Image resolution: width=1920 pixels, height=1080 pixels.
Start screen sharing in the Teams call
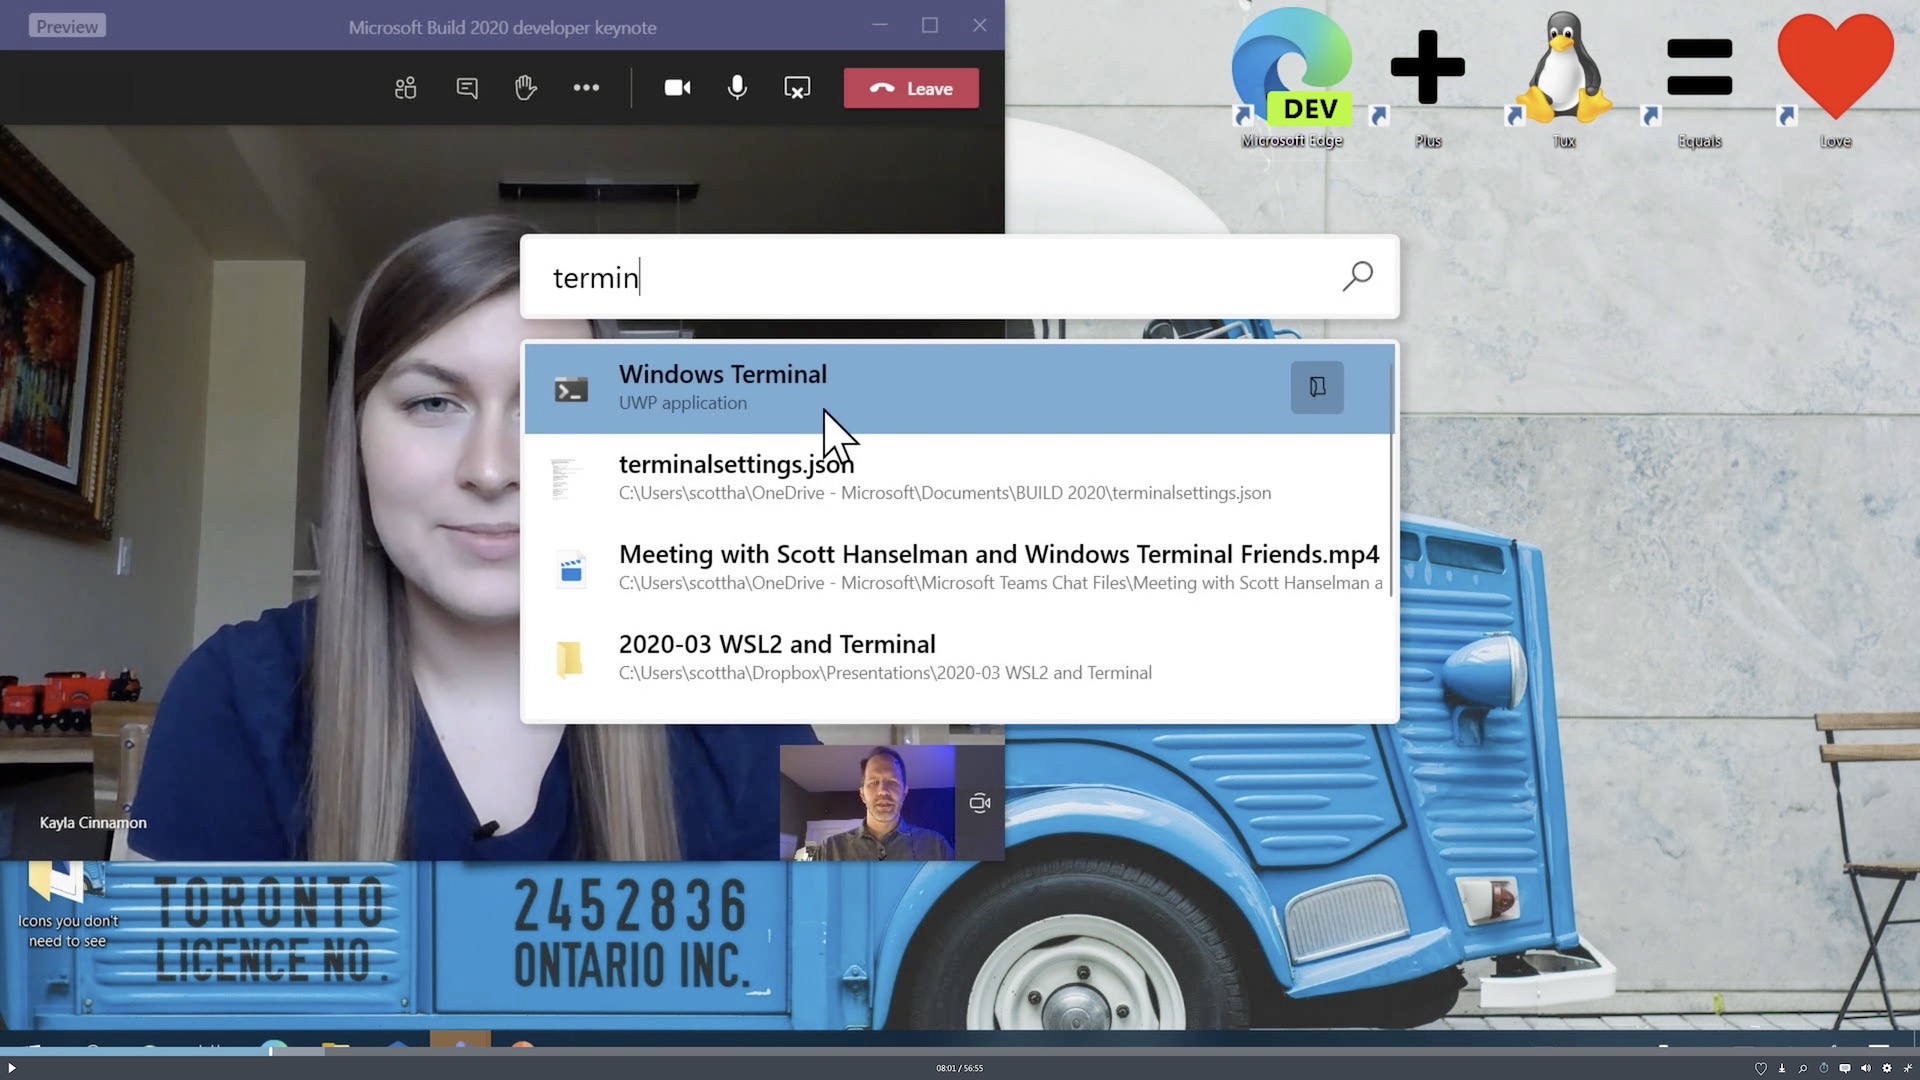tap(797, 88)
